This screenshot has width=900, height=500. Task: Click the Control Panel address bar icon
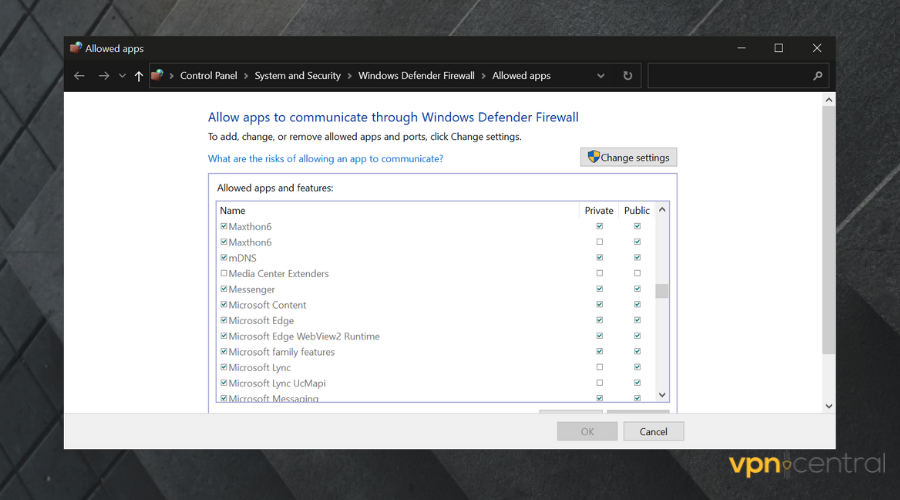pyautogui.click(x=158, y=76)
